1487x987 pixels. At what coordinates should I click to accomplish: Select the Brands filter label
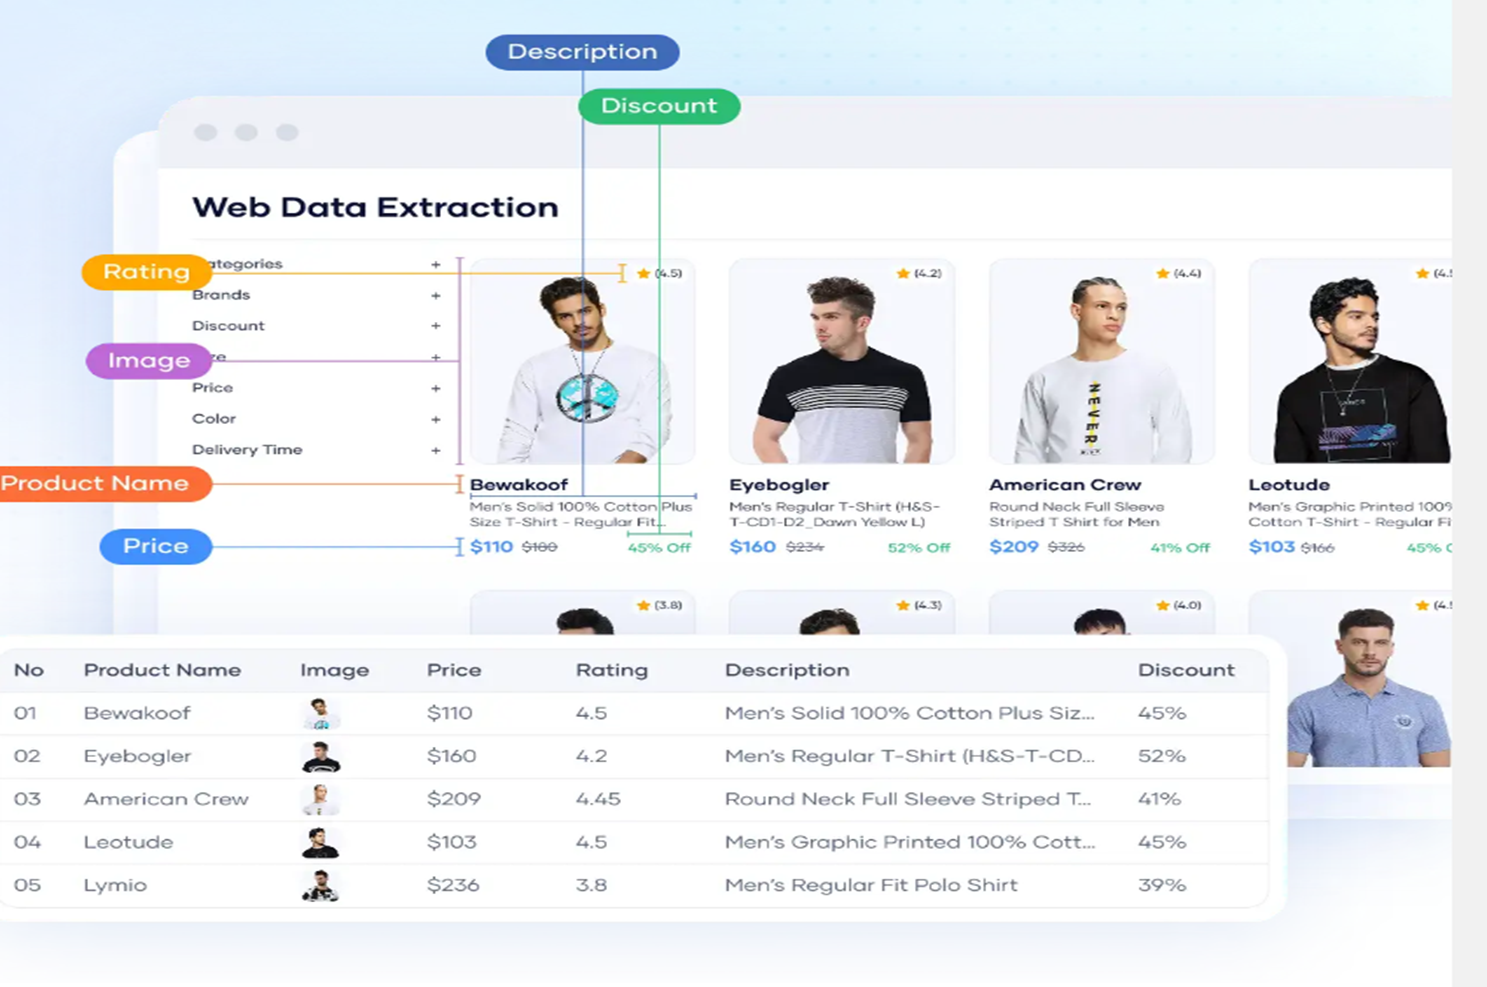click(221, 295)
